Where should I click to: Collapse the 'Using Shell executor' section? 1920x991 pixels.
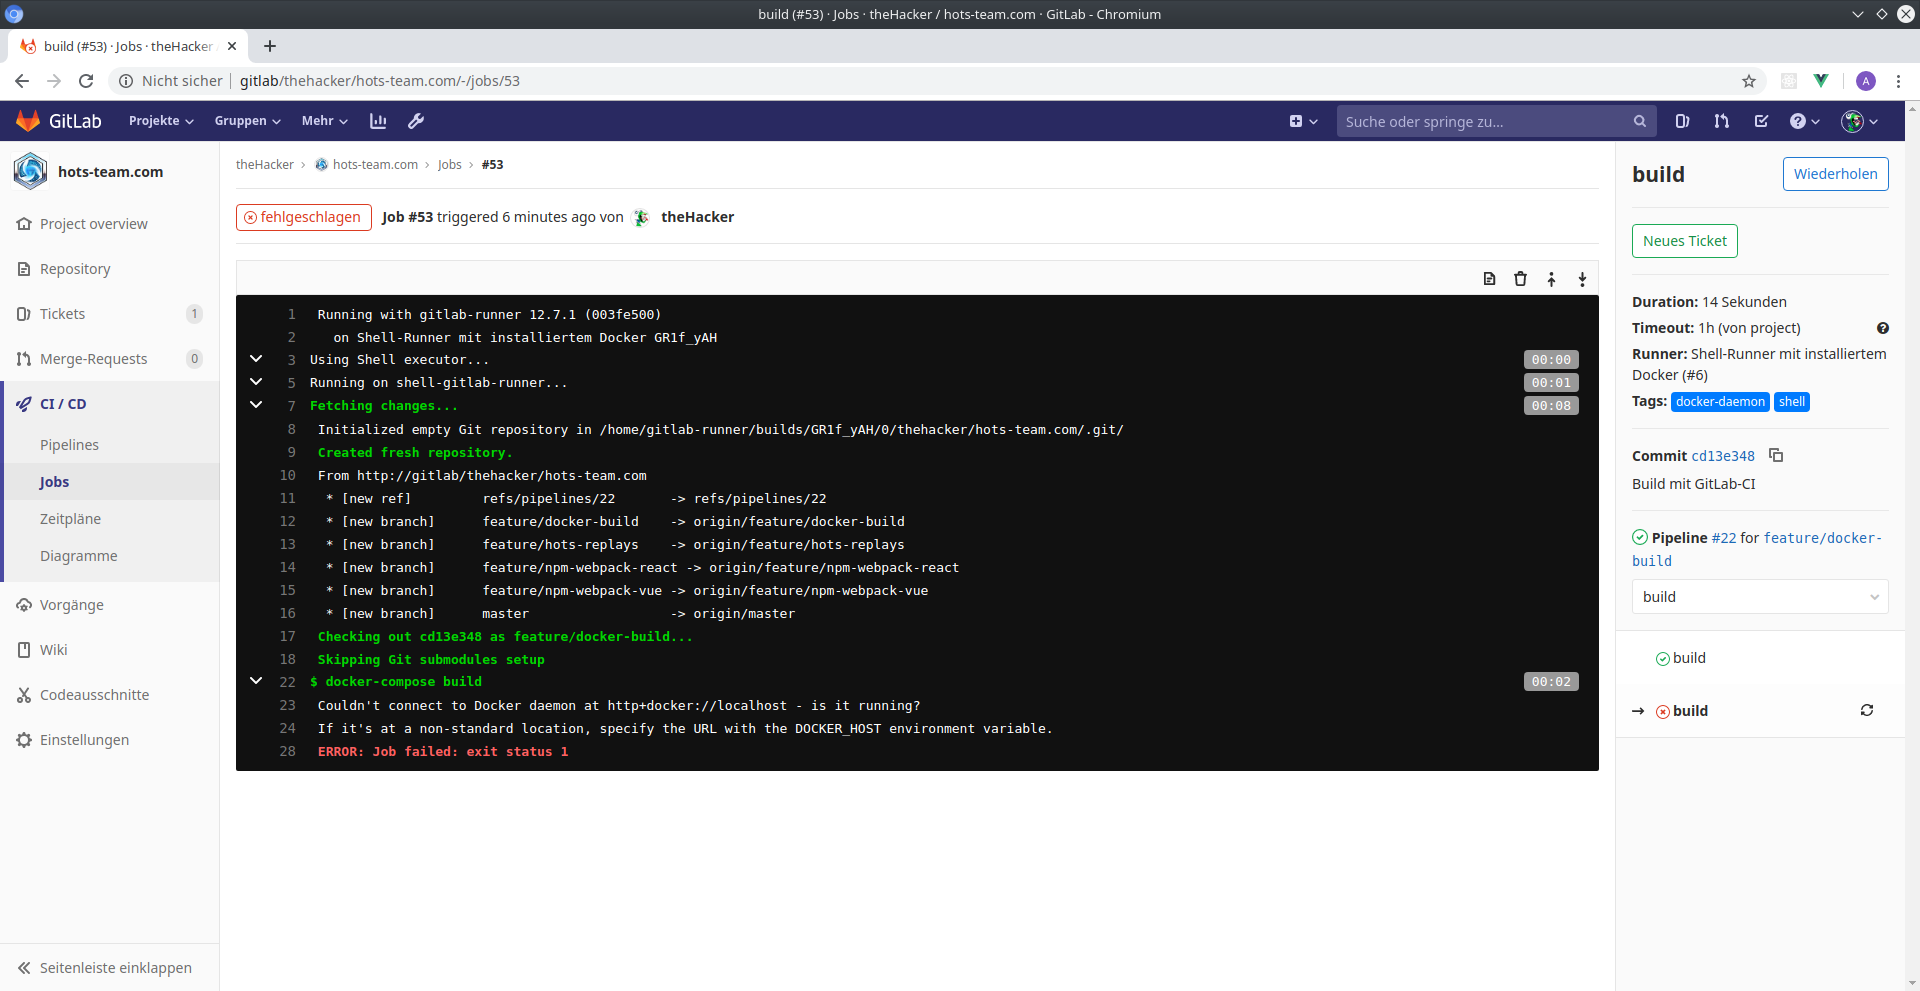(256, 359)
